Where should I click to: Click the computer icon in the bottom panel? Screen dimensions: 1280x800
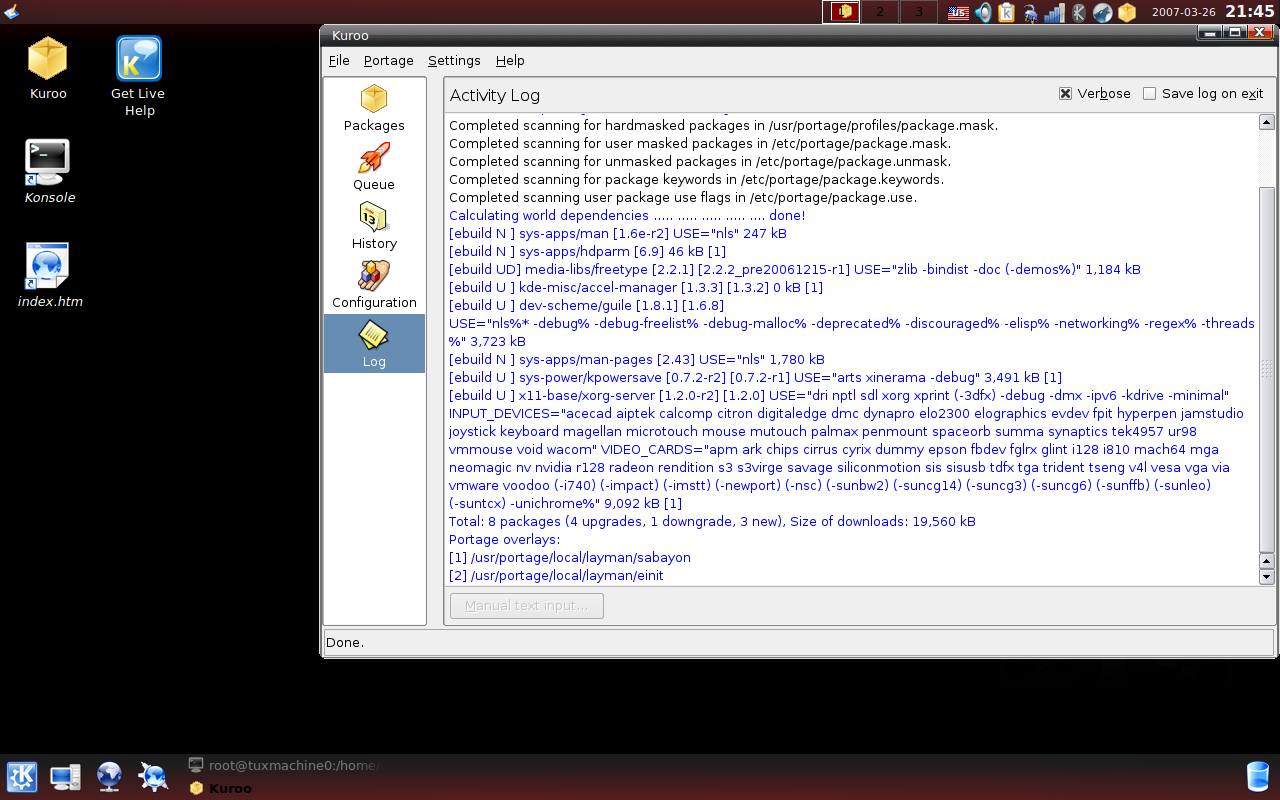[x=66, y=777]
